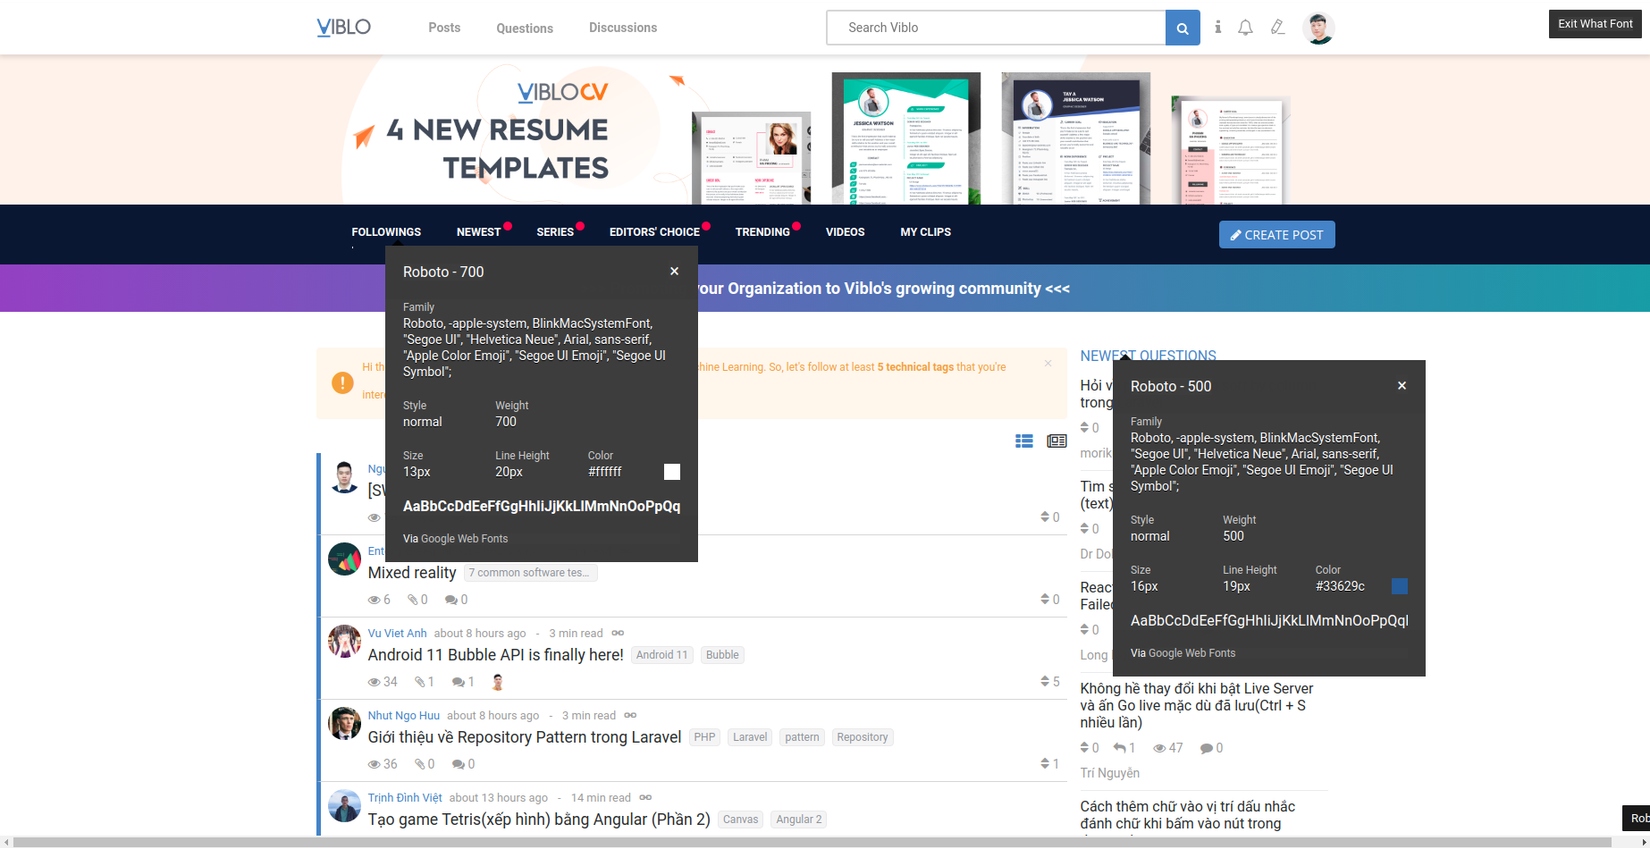1650x848 pixels.
Task: Open the user profile avatar menu
Action: pyautogui.click(x=1319, y=28)
